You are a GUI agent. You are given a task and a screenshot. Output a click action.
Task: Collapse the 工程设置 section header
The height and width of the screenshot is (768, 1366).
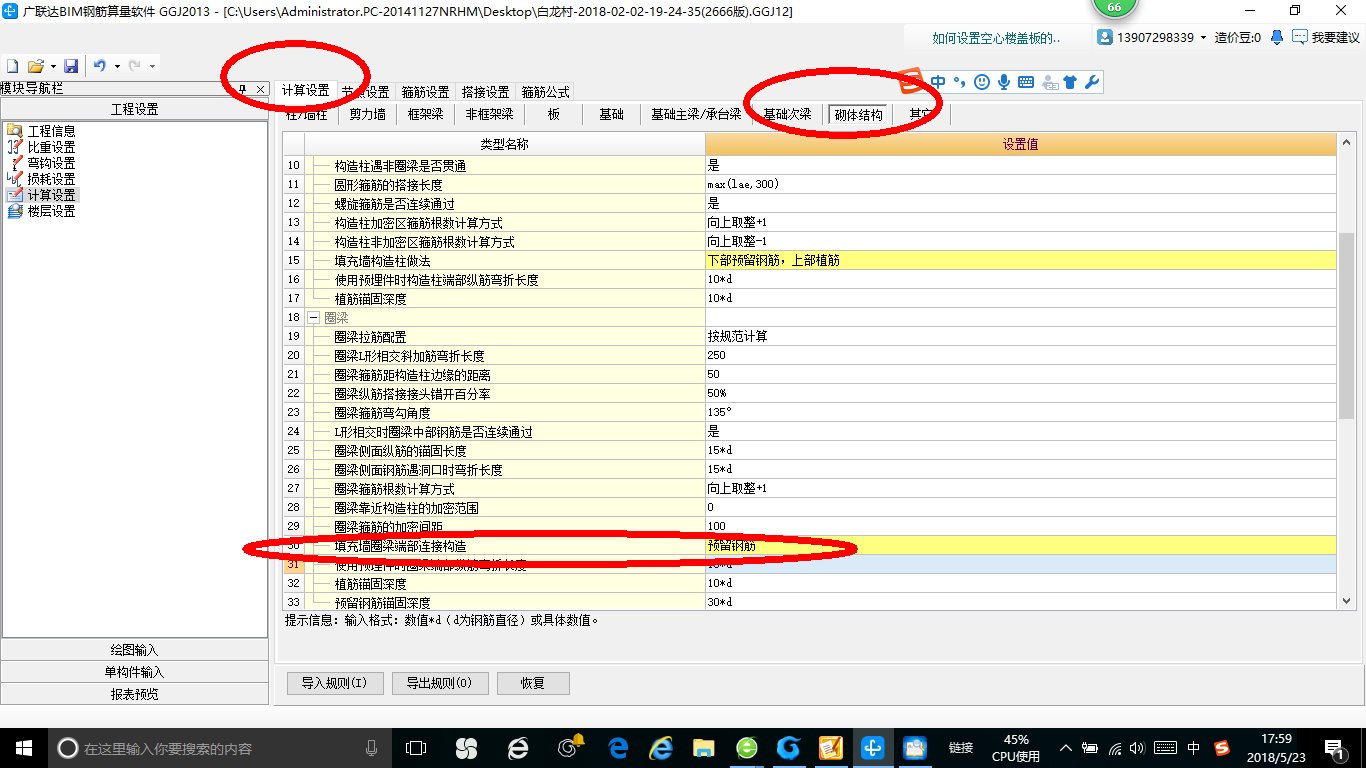pos(135,109)
